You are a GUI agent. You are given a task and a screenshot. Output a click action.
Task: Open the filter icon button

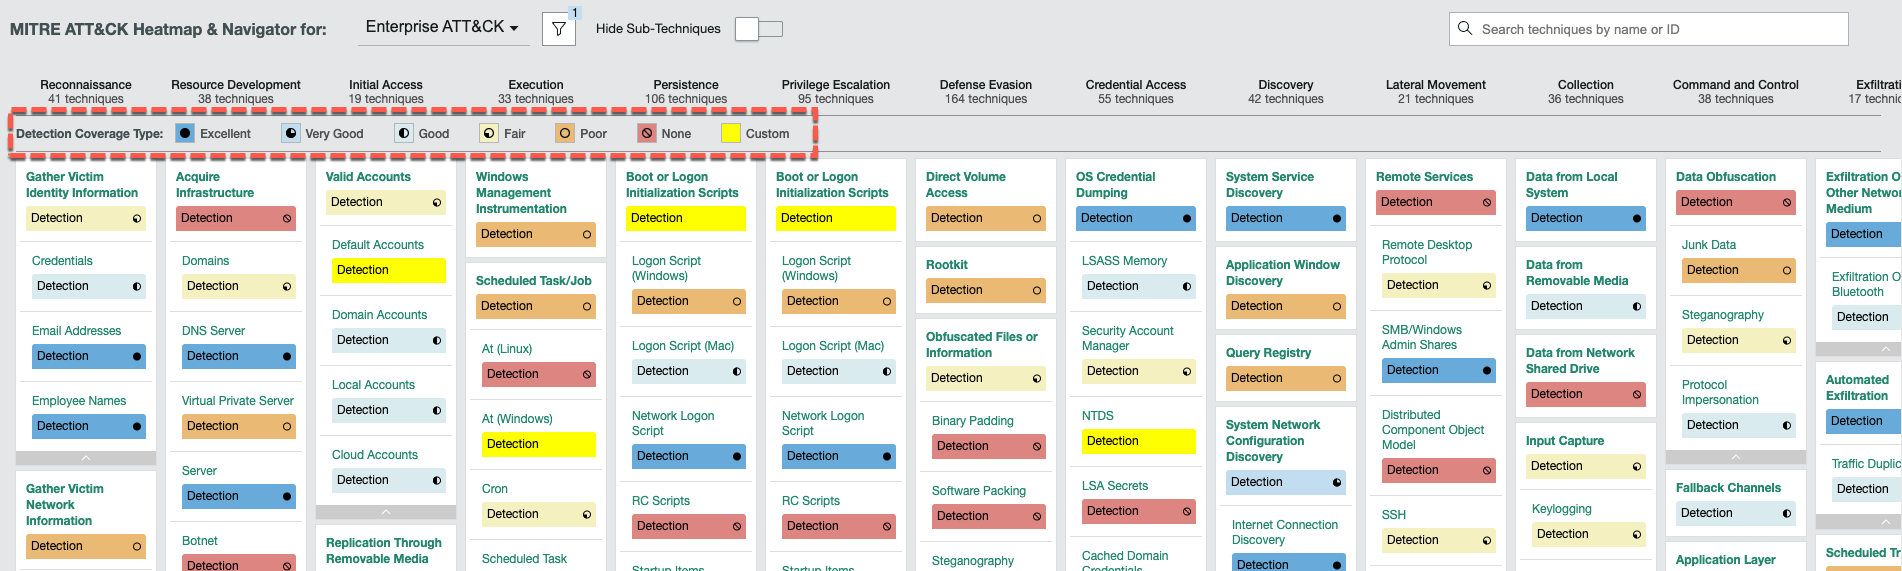coord(559,29)
